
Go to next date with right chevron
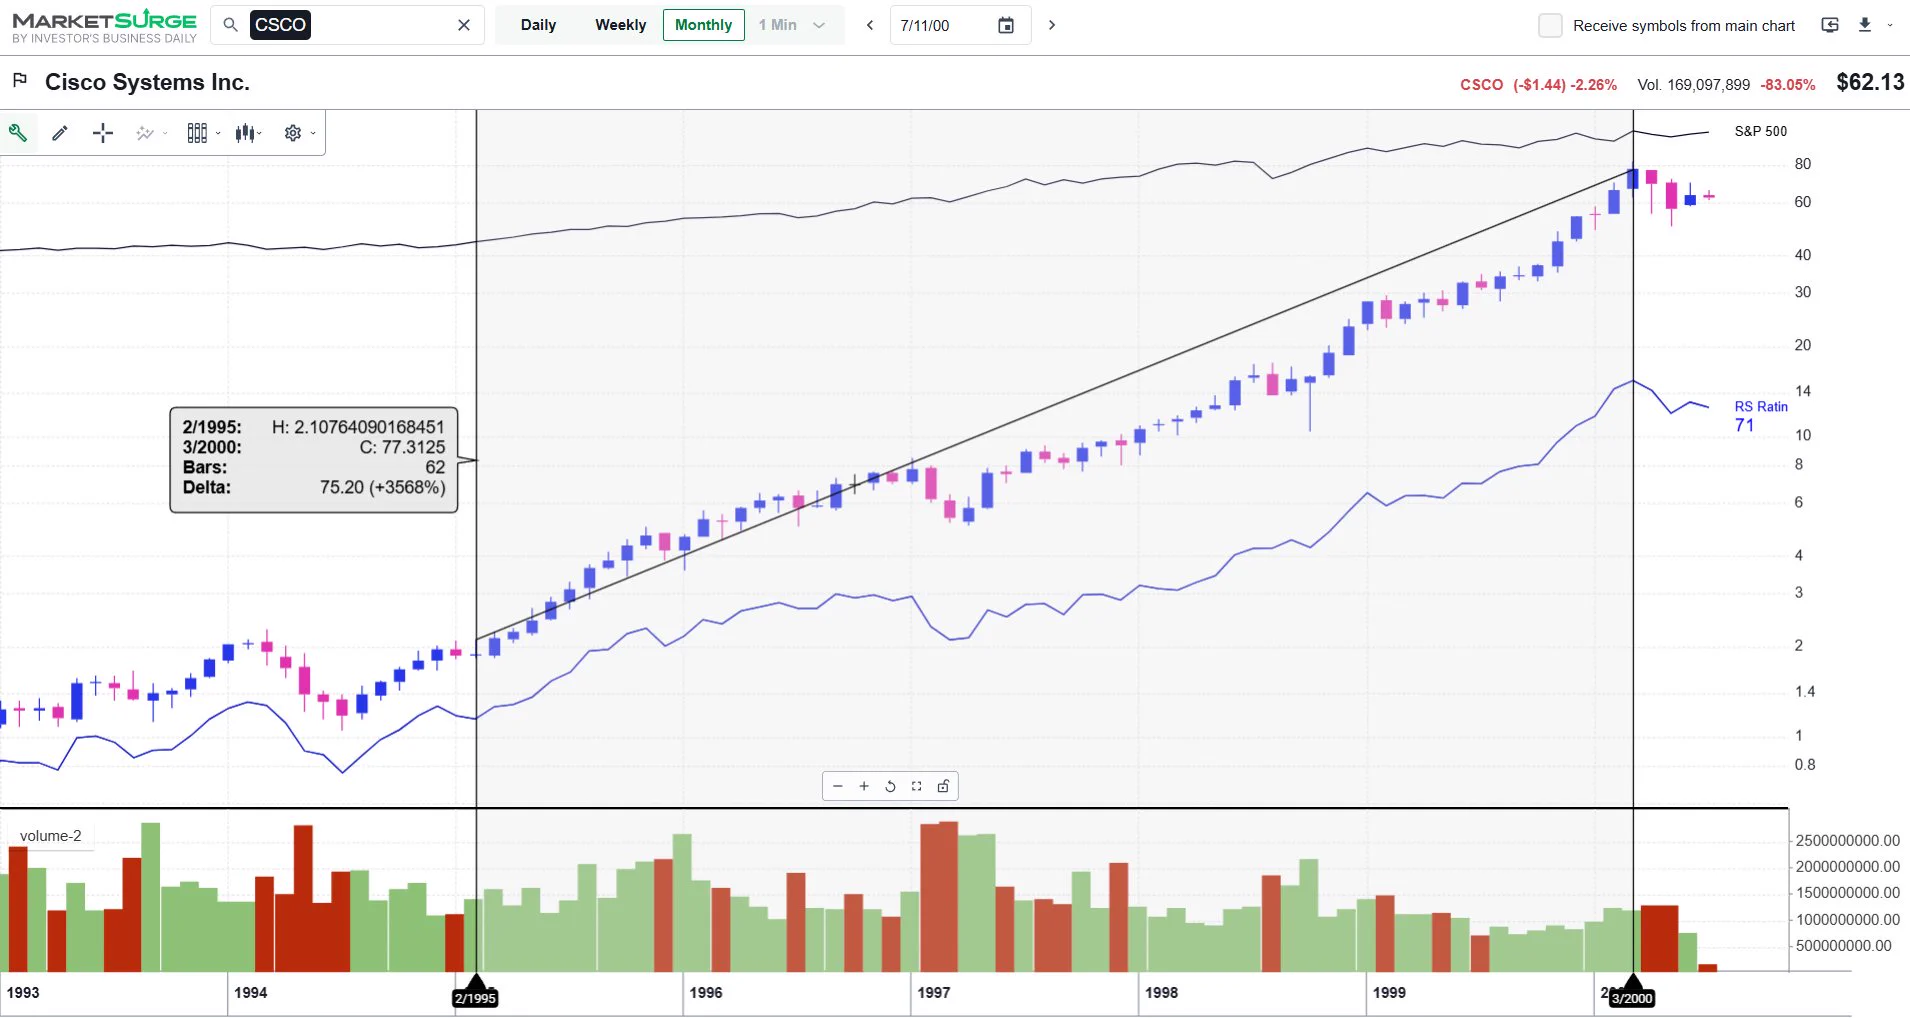(1052, 25)
